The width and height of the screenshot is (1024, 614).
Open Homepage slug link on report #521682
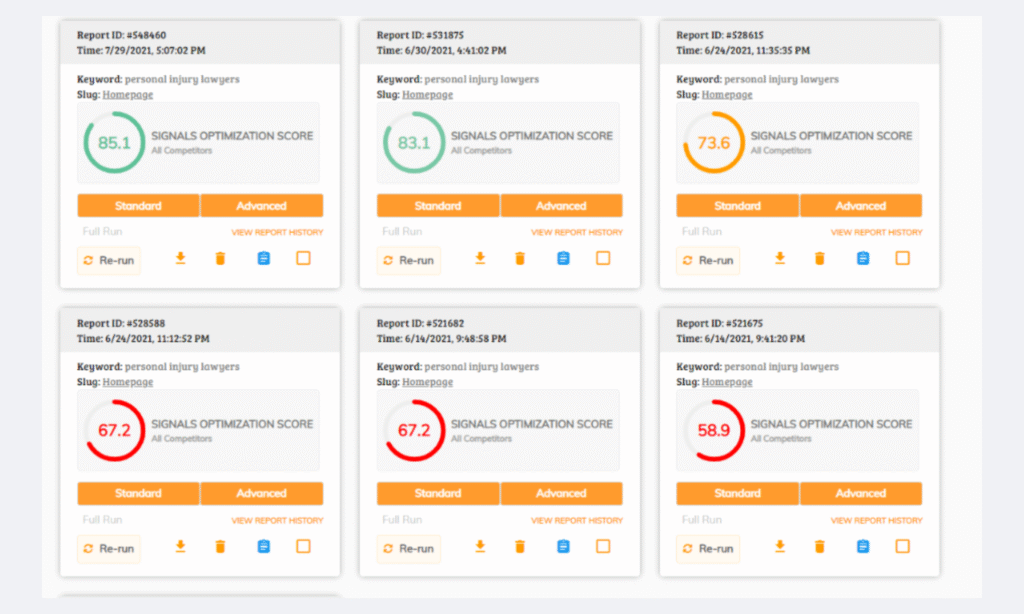coord(427,382)
